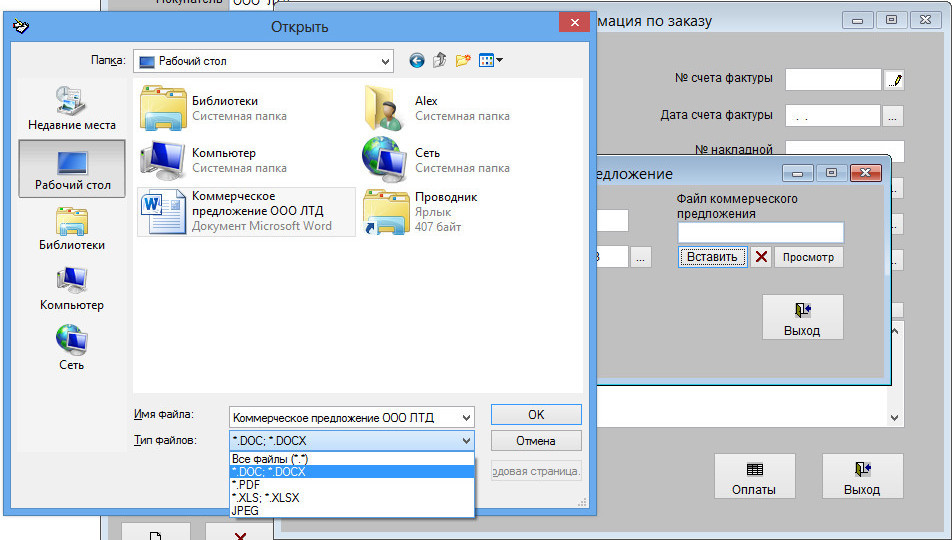Select the Alex system folder
This screenshot has width=952, height=540.
(x=437, y=108)
